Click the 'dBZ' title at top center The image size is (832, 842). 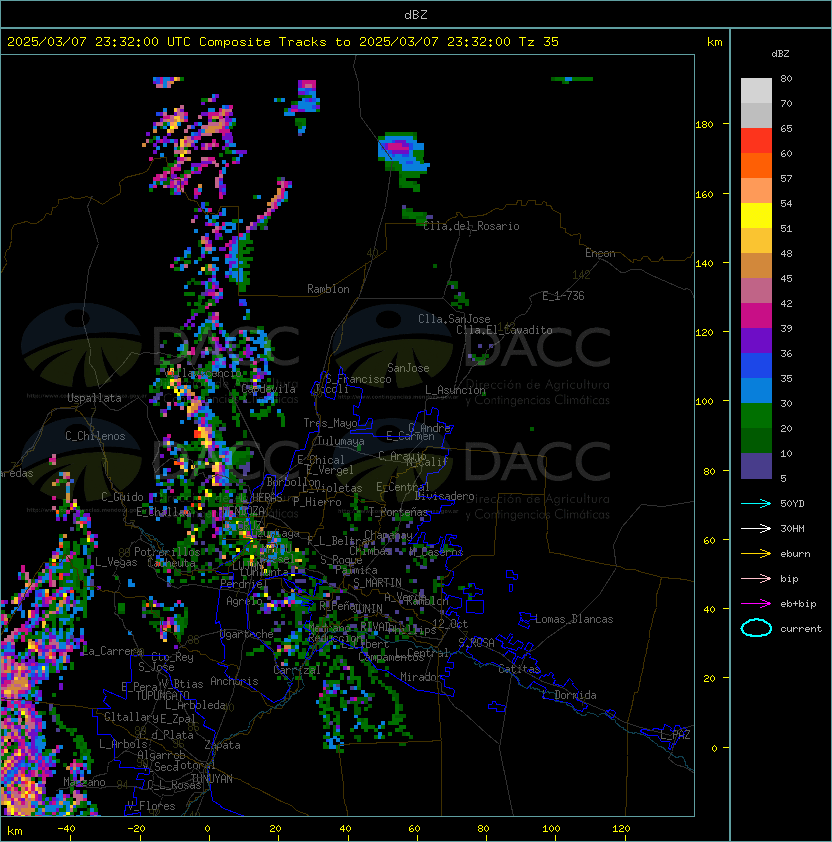[416, 15]
